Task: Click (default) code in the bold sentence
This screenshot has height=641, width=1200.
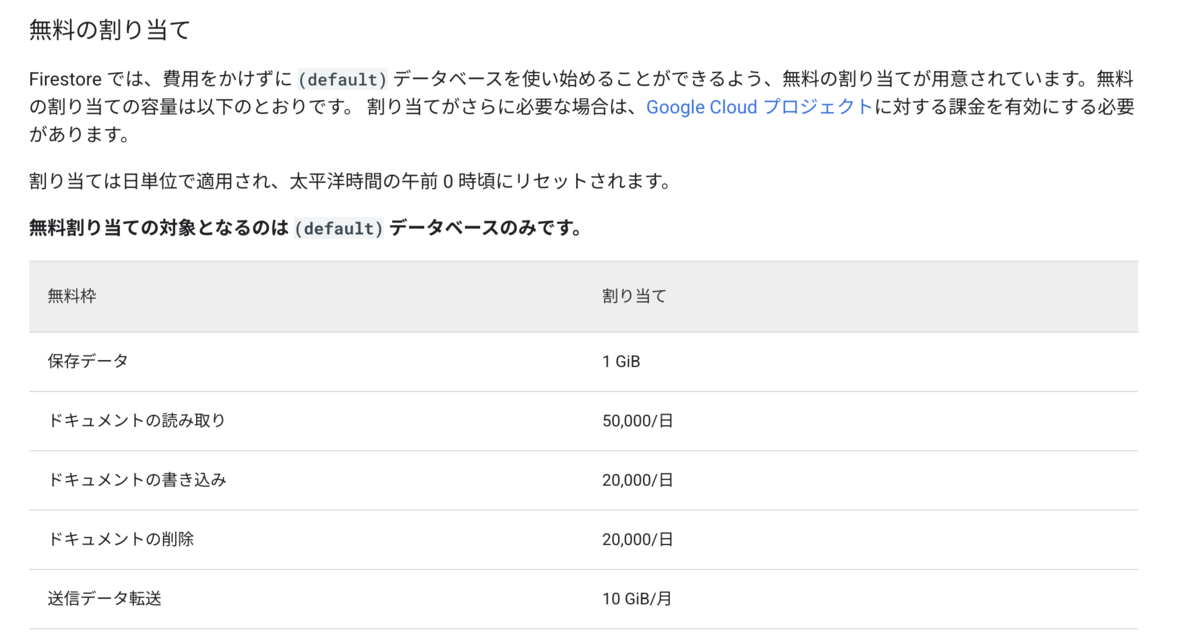Action: (339, 229)
